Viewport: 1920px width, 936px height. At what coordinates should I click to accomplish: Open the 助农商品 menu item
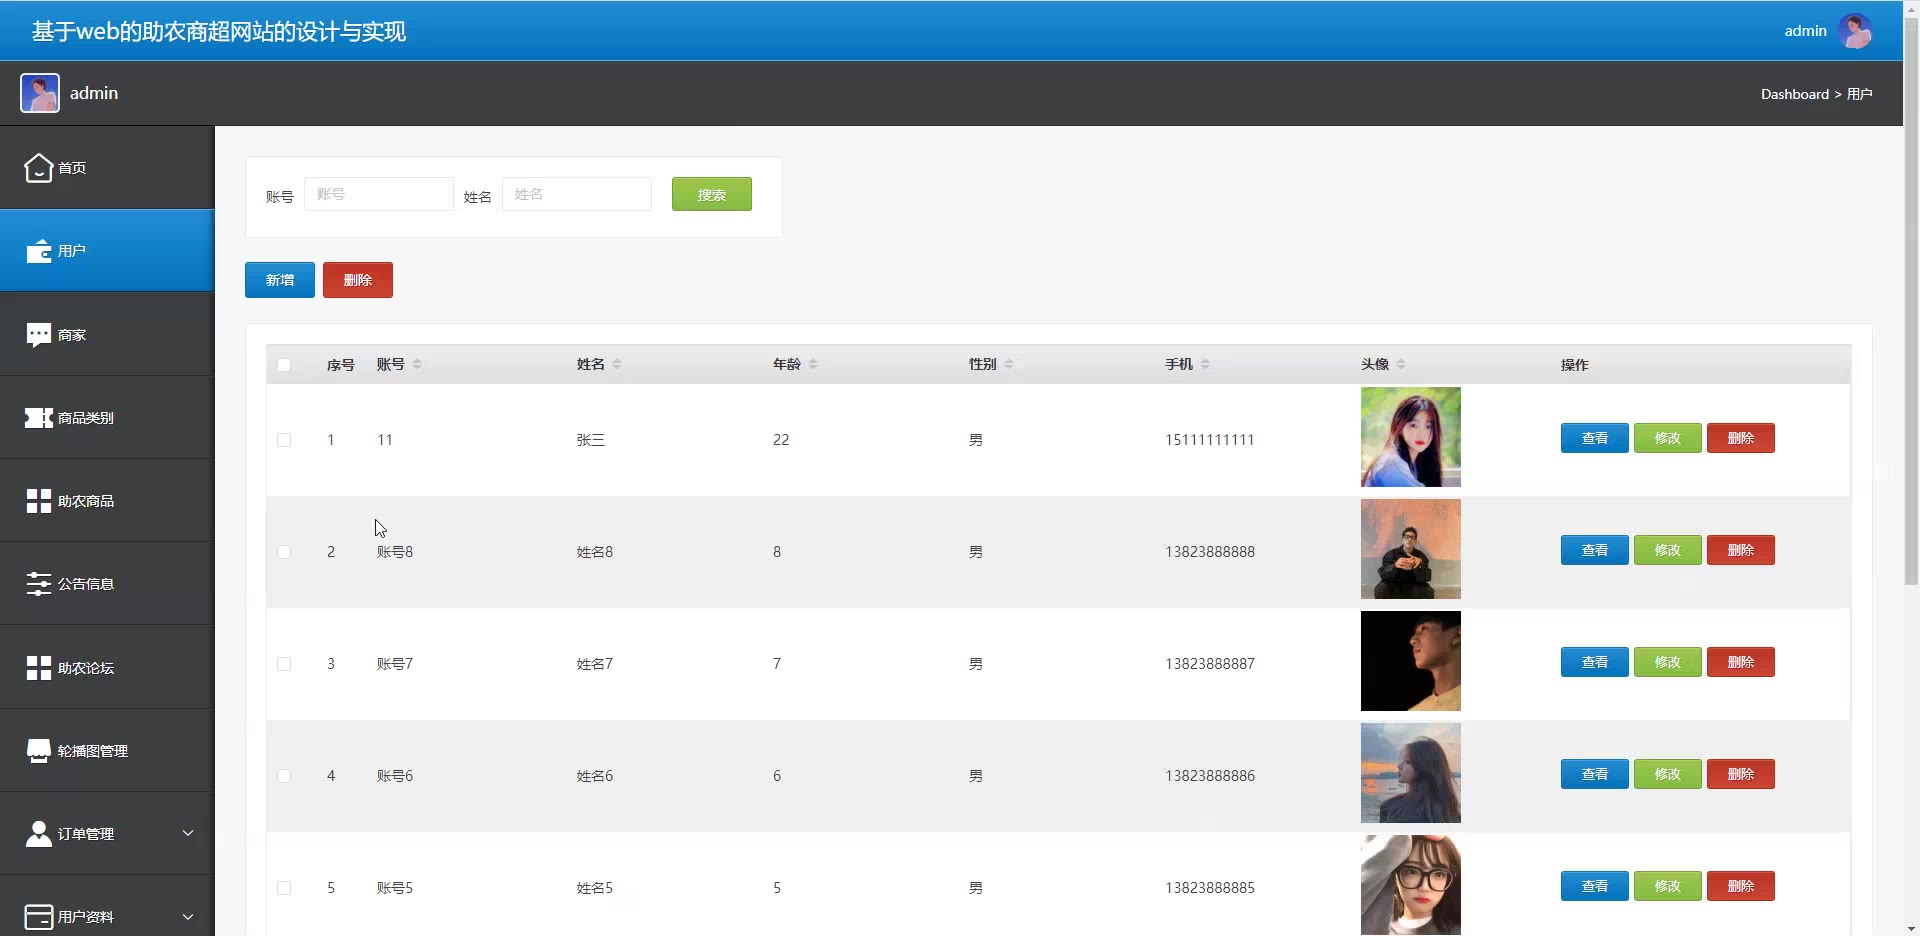click(x=107, y=501)
